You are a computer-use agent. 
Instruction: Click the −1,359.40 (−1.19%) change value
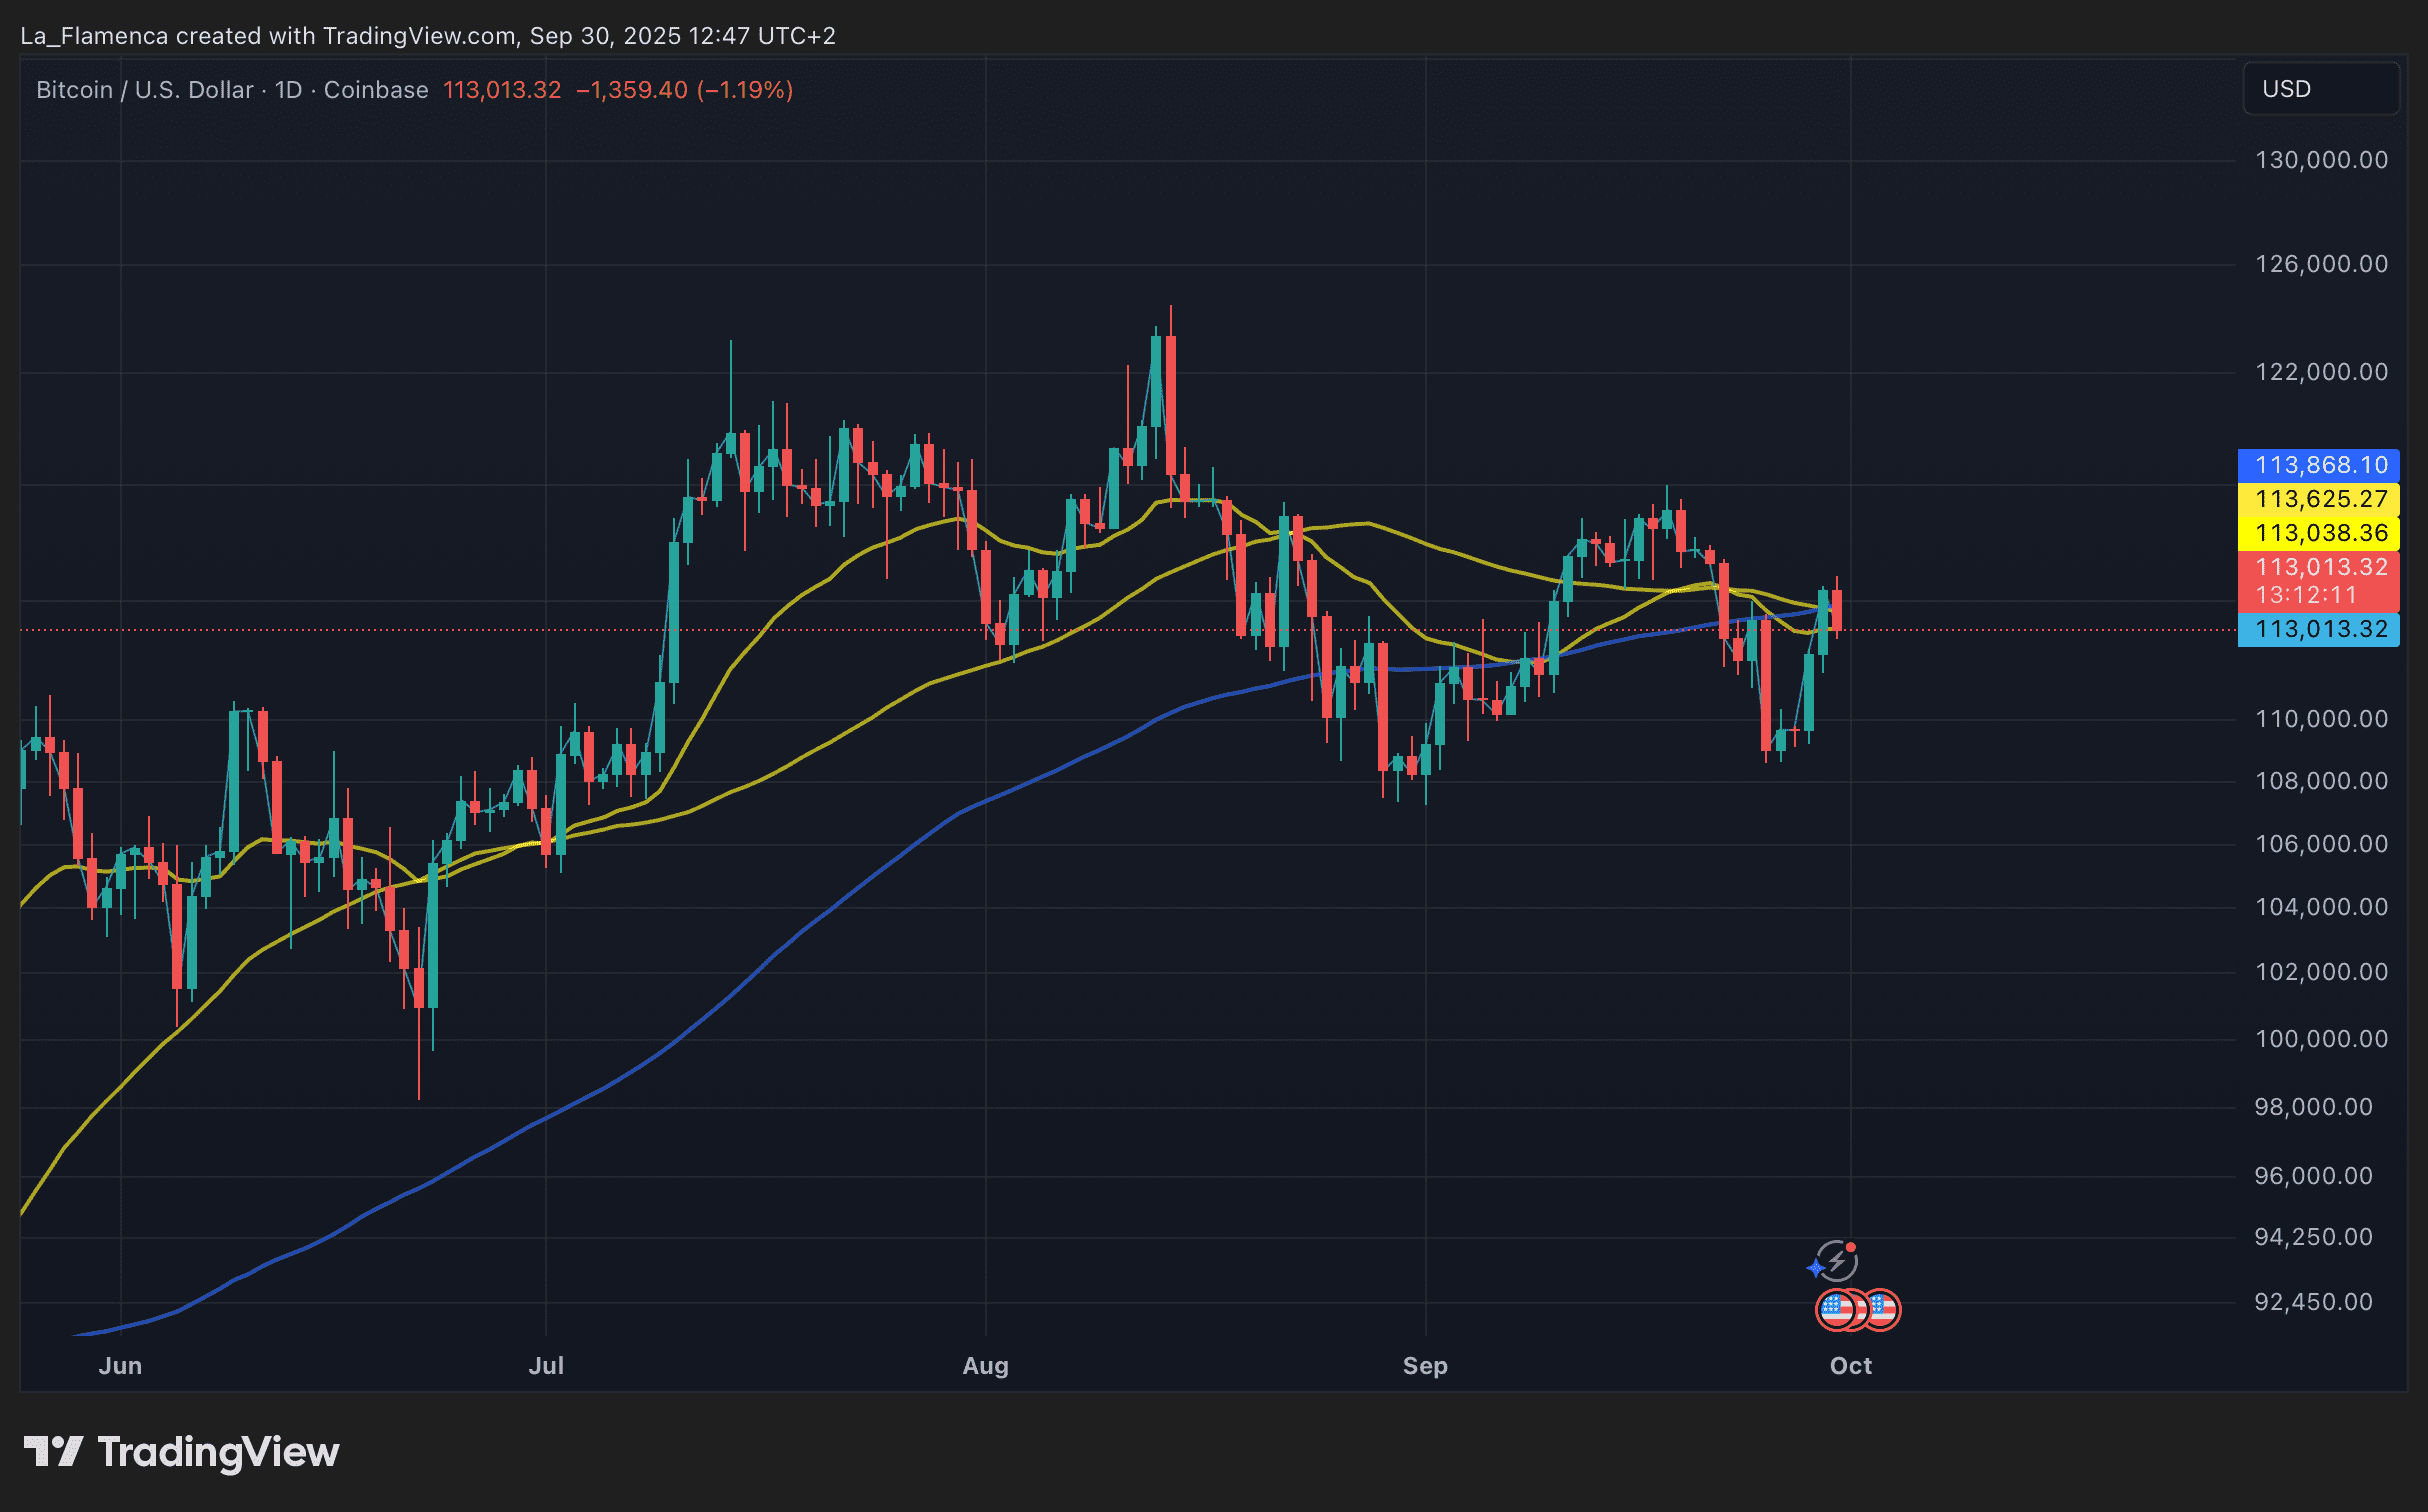tap(684, 90)
